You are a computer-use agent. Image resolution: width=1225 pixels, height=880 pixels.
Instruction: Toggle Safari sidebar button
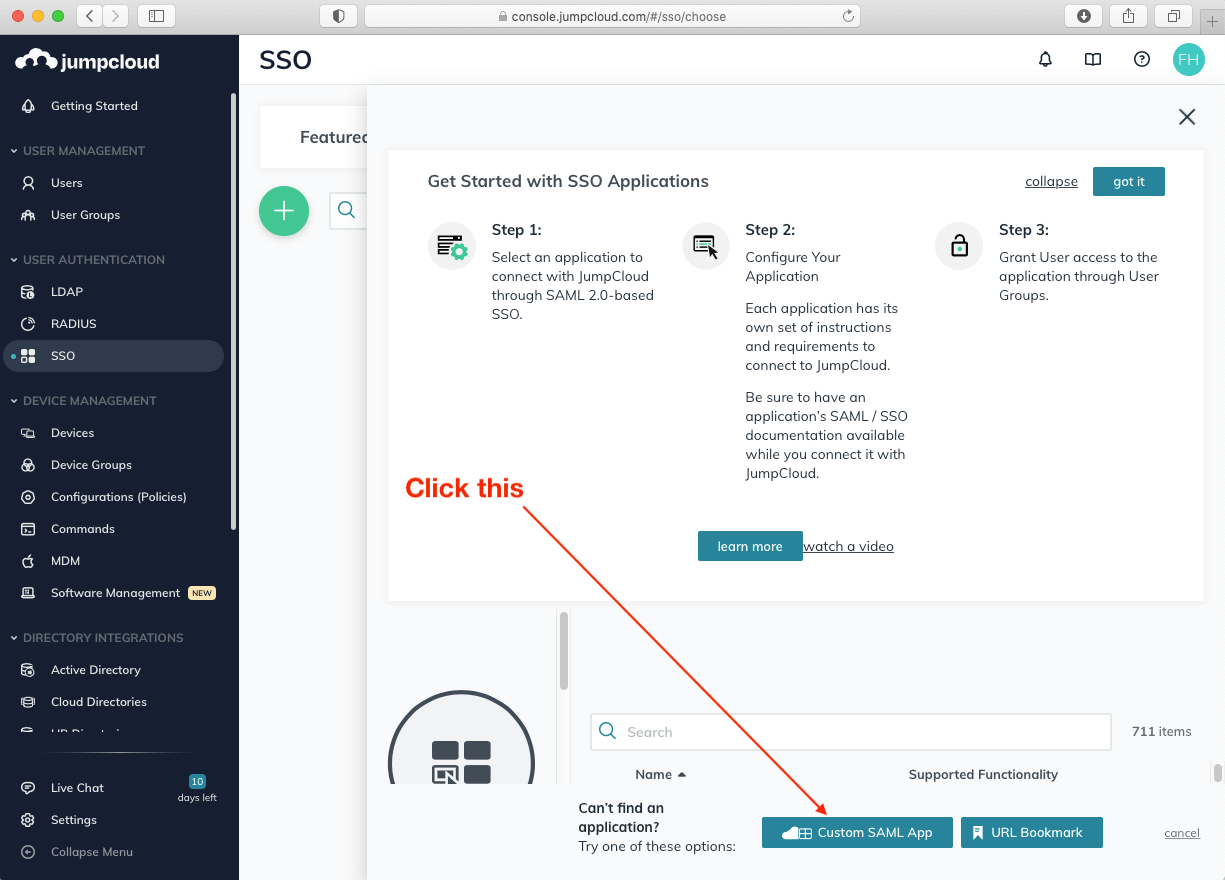tap(156, 16)
